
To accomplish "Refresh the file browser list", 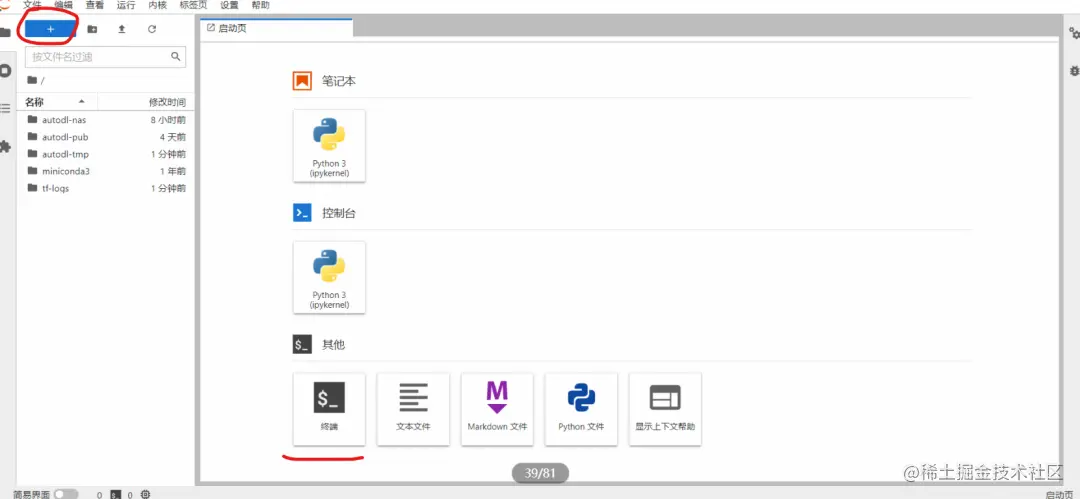I will 152,29.
